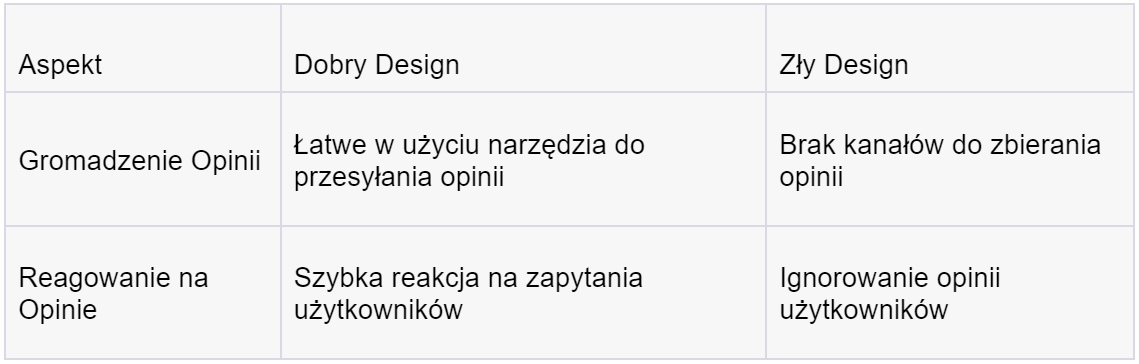Select the Gromadzenie Opinii row label

pos(143,159)
